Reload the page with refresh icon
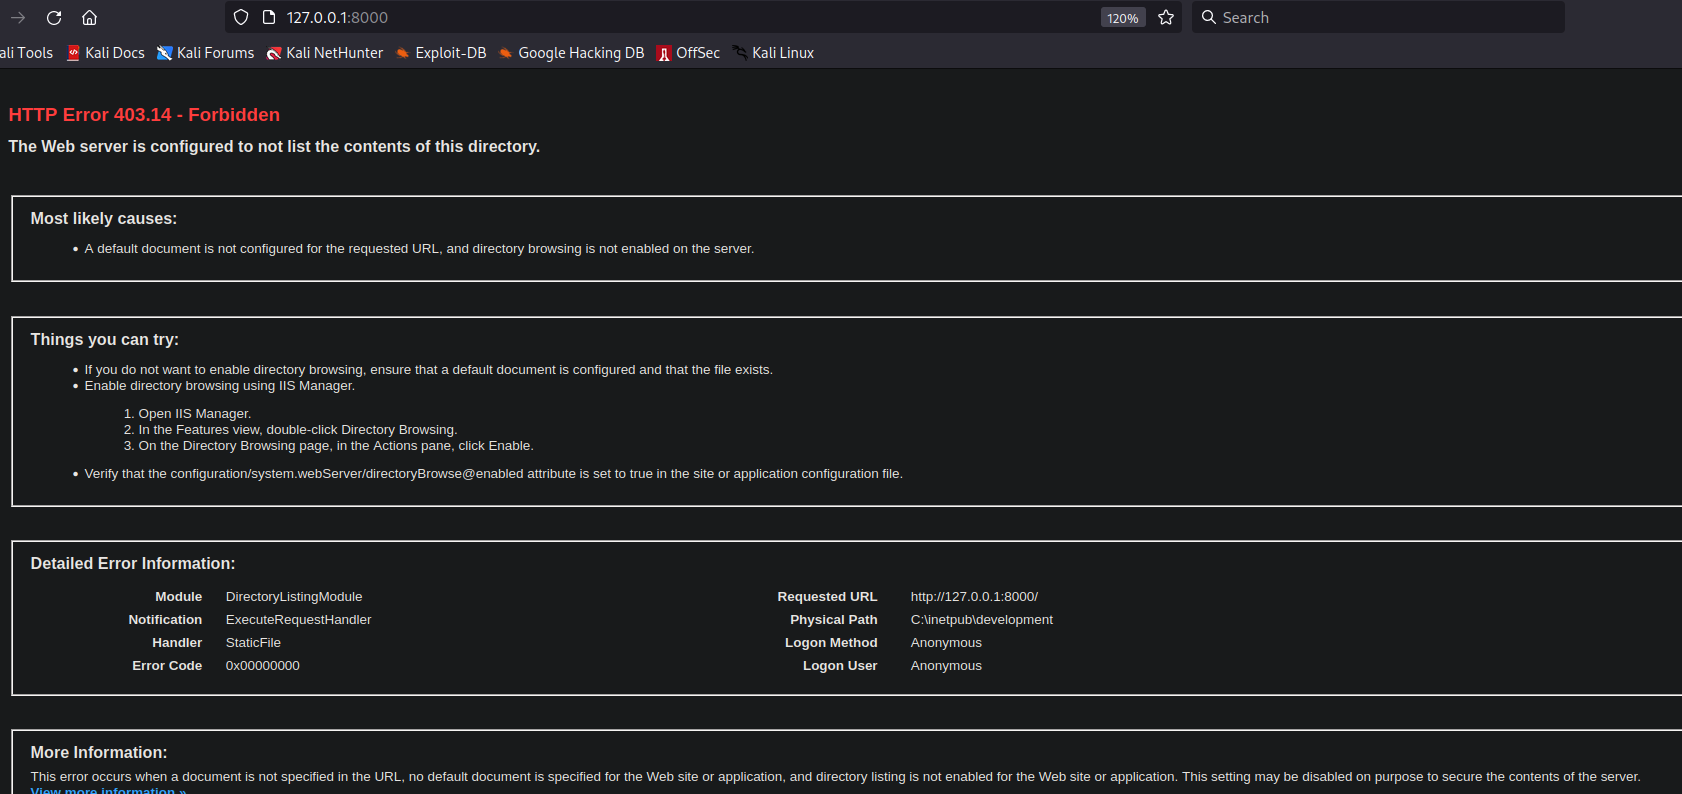 pyautogui.click(x=54, y=18)
